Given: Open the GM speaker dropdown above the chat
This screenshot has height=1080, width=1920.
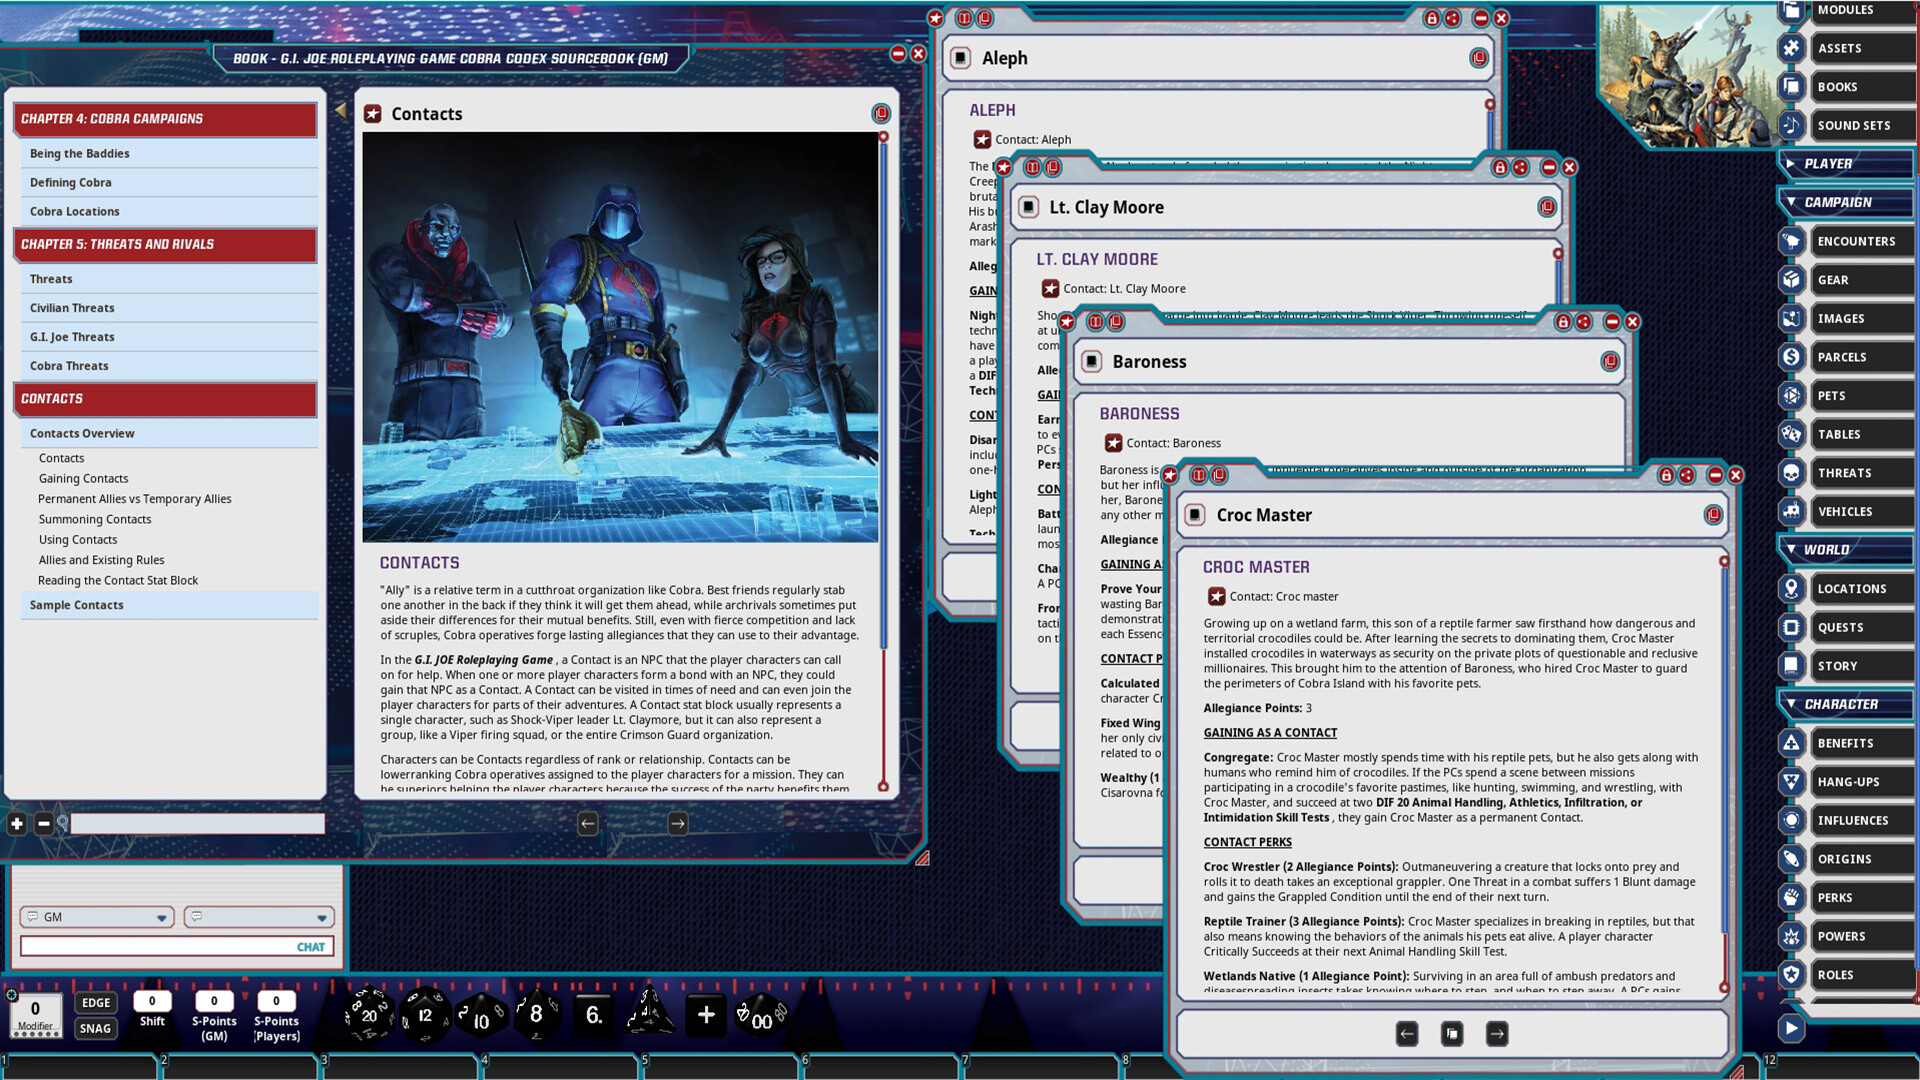Looking at the screenshot, I should click(x=96, y=917).
